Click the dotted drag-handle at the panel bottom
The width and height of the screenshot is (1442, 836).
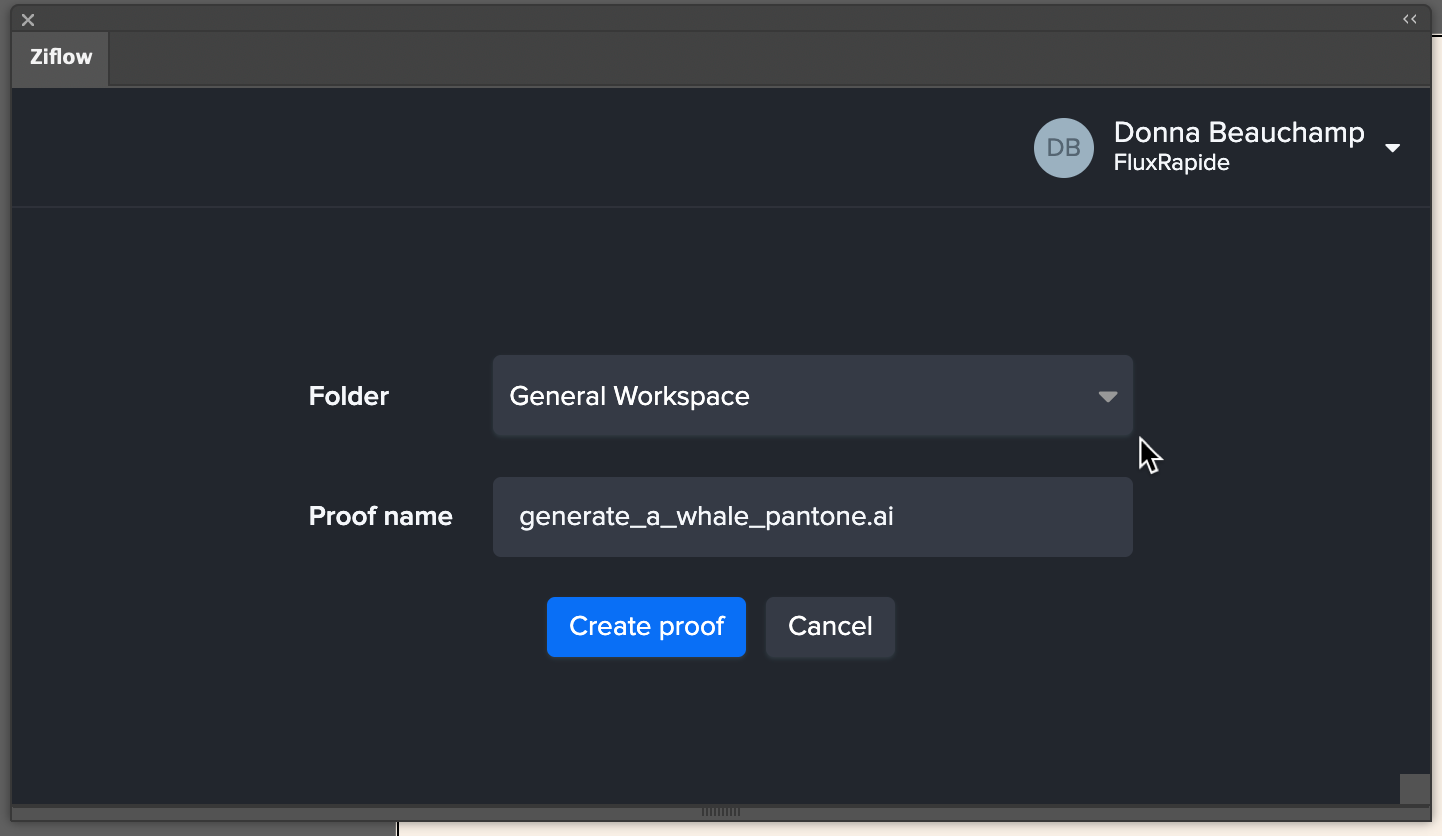tap(721, 812)
